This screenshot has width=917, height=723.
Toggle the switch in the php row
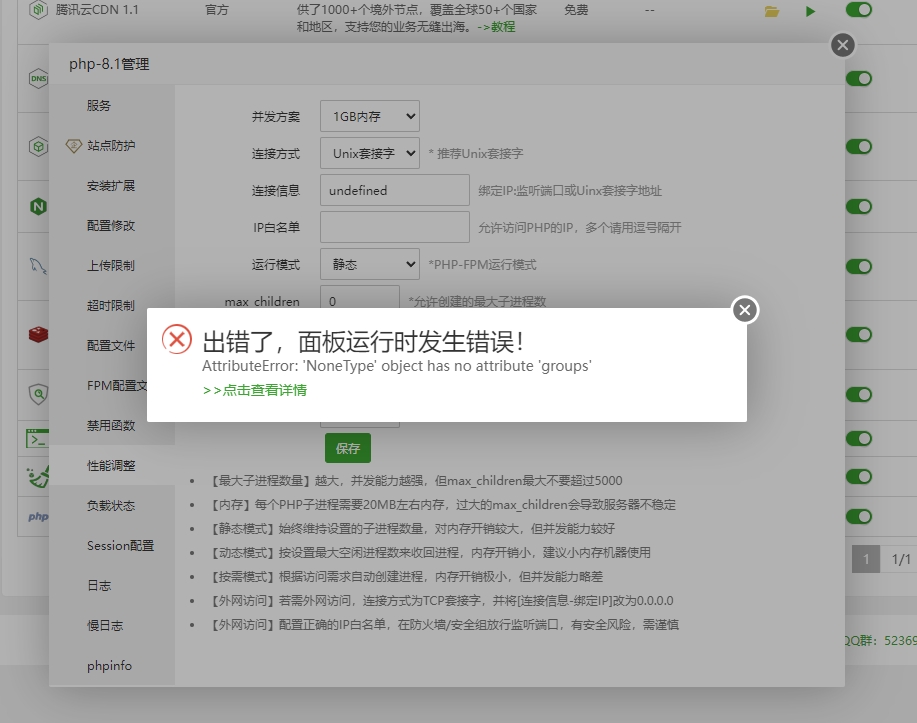[859, 517]
